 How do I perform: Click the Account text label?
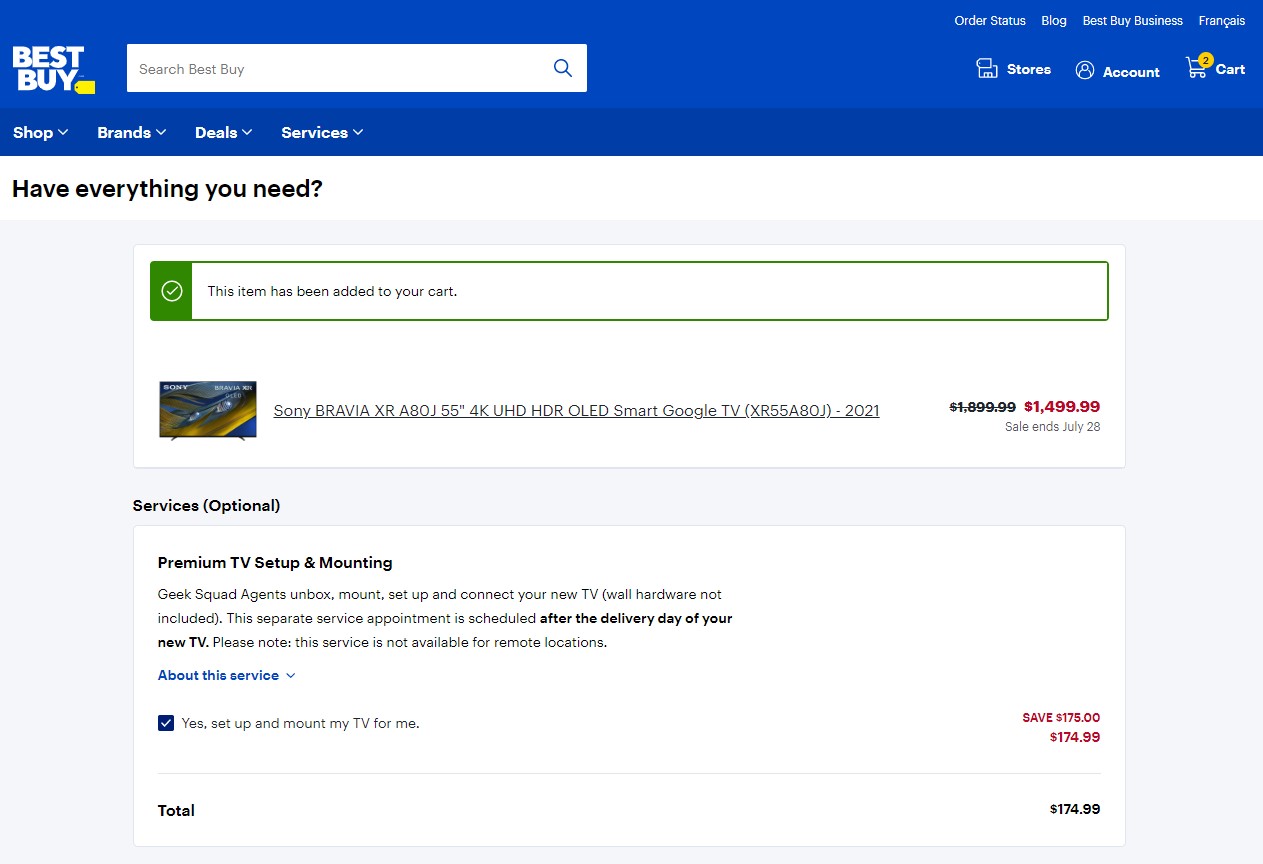[1131, 72]
